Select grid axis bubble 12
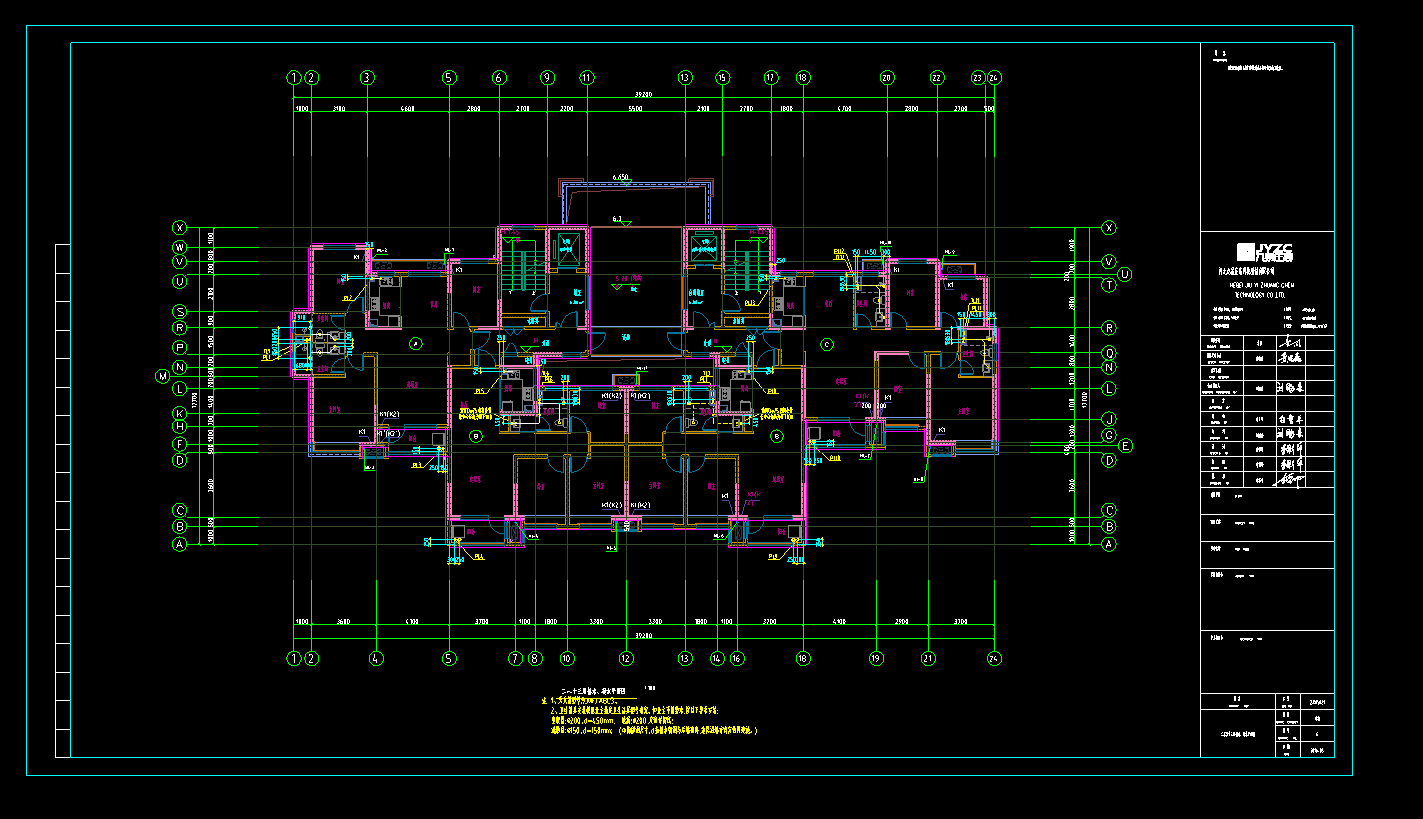Viewport: 1423px width, 819px height. click(x=626, y=658)
